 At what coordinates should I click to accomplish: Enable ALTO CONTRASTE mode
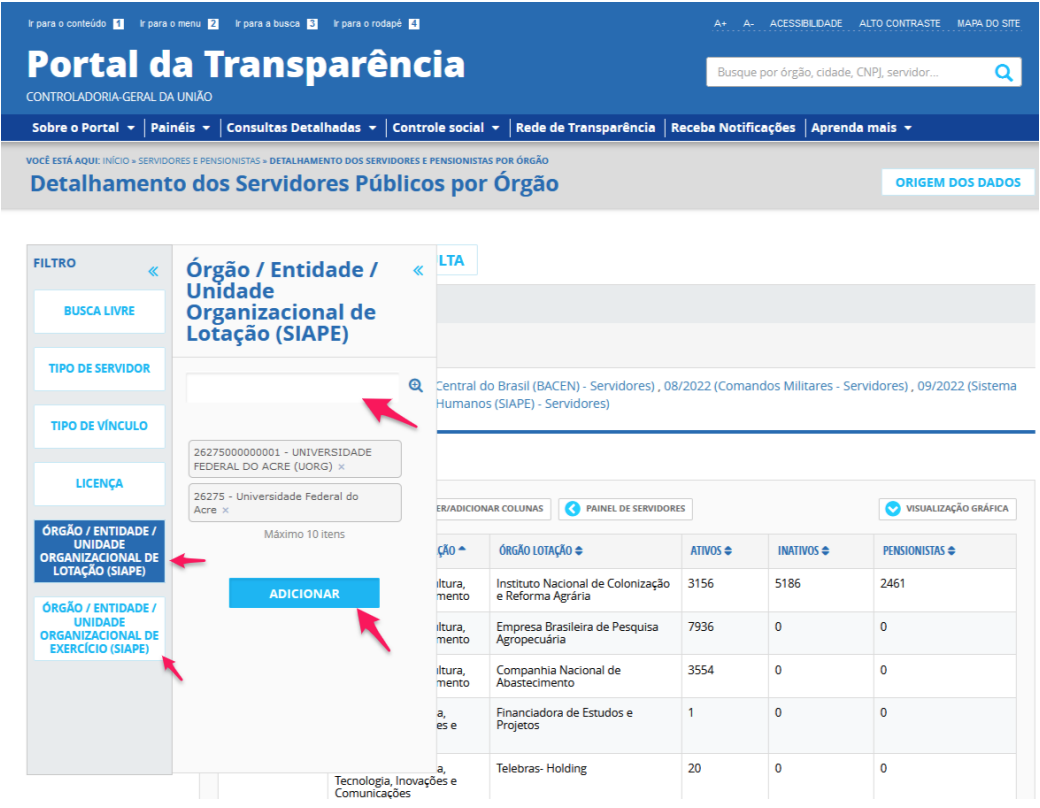899,23
